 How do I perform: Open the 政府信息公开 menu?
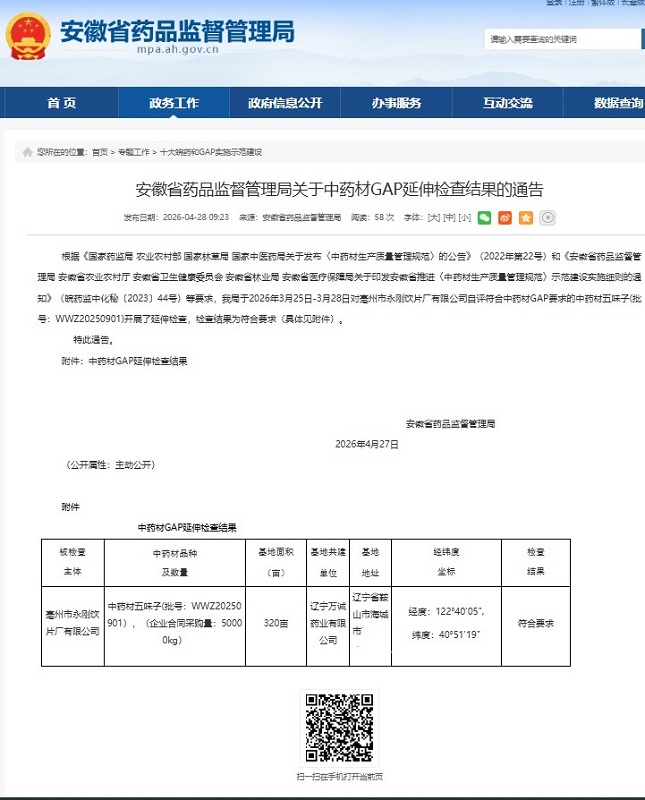(x=285, y=103)
